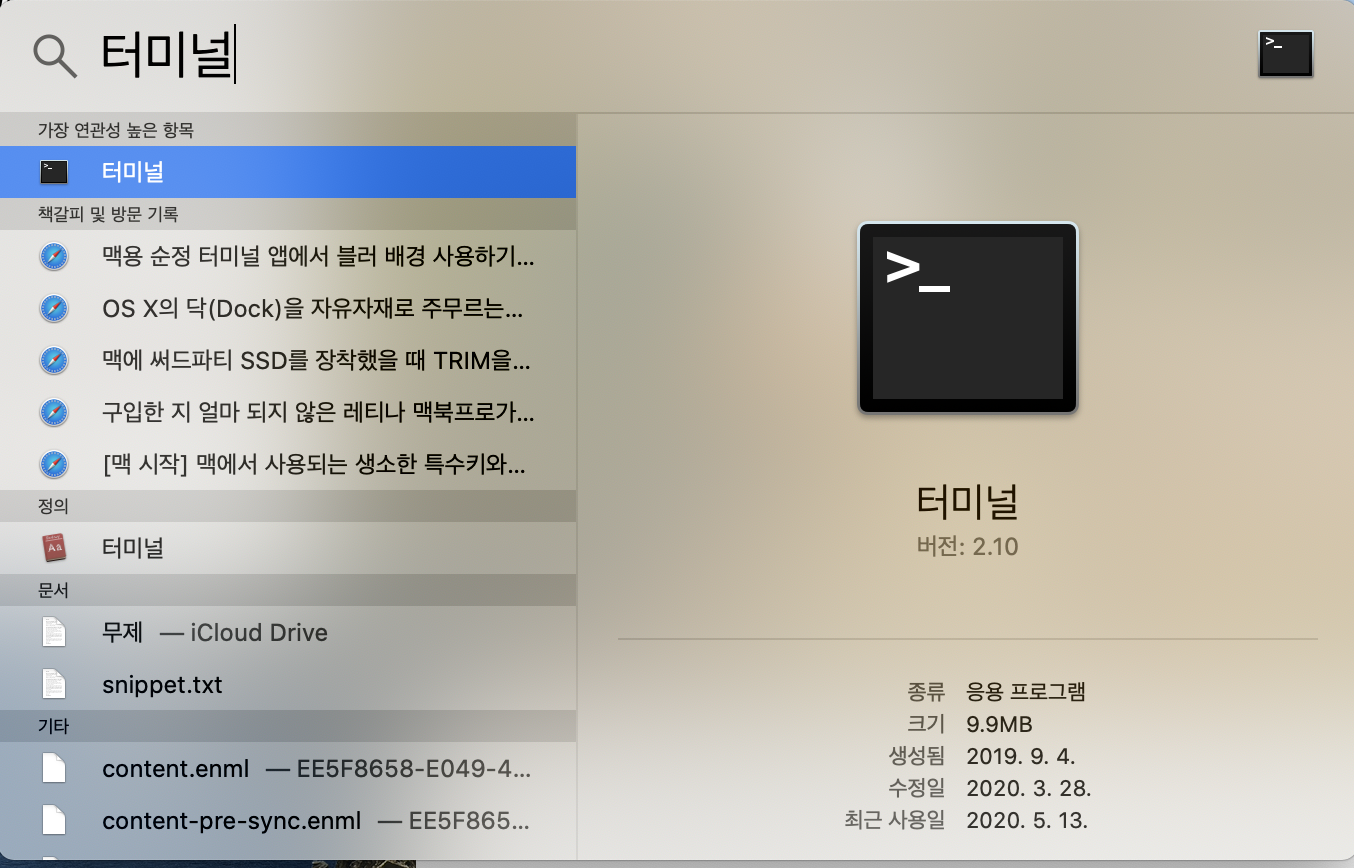
Task: Click the Safari icon beside 맥용 순정 터미널
Action: 54,257
